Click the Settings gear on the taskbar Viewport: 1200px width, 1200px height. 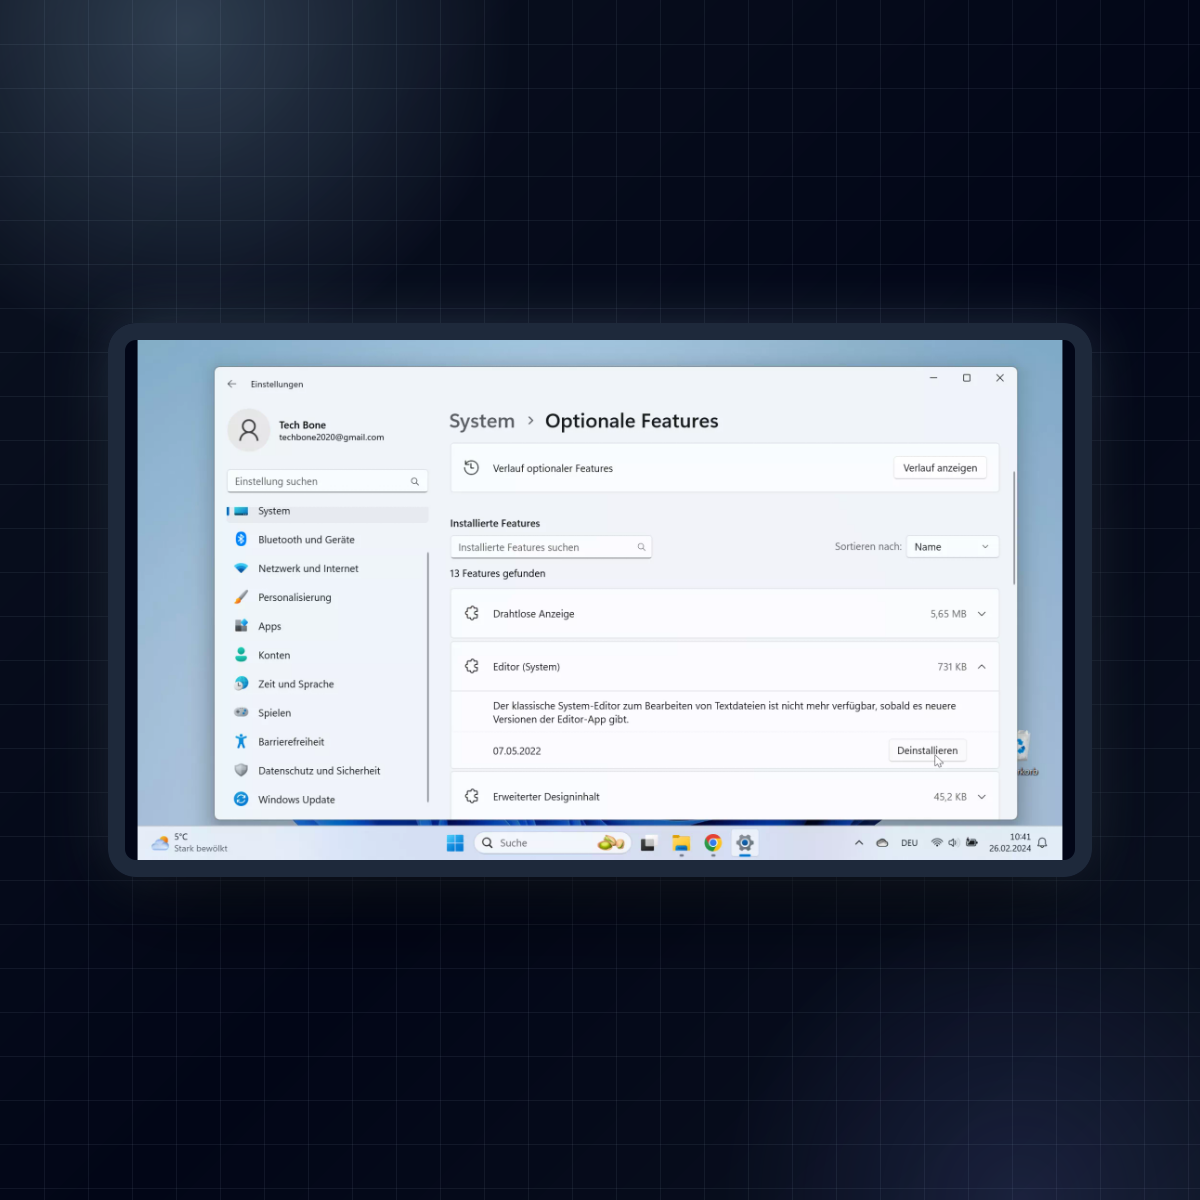pyautogui.click(x=745, y=843)
